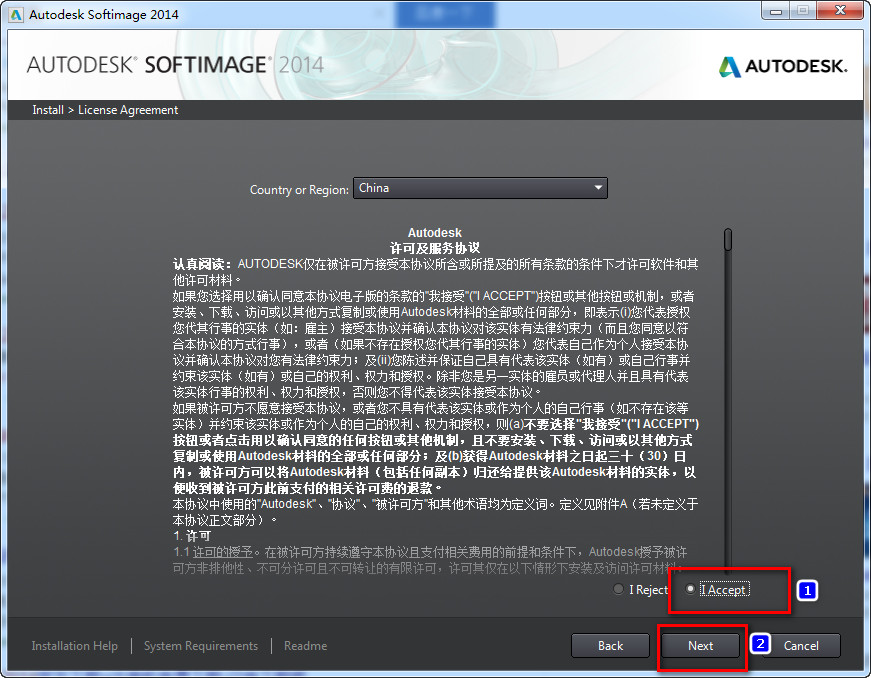Click the '1. 许可' section heading
871x678 pixels.
192,536
